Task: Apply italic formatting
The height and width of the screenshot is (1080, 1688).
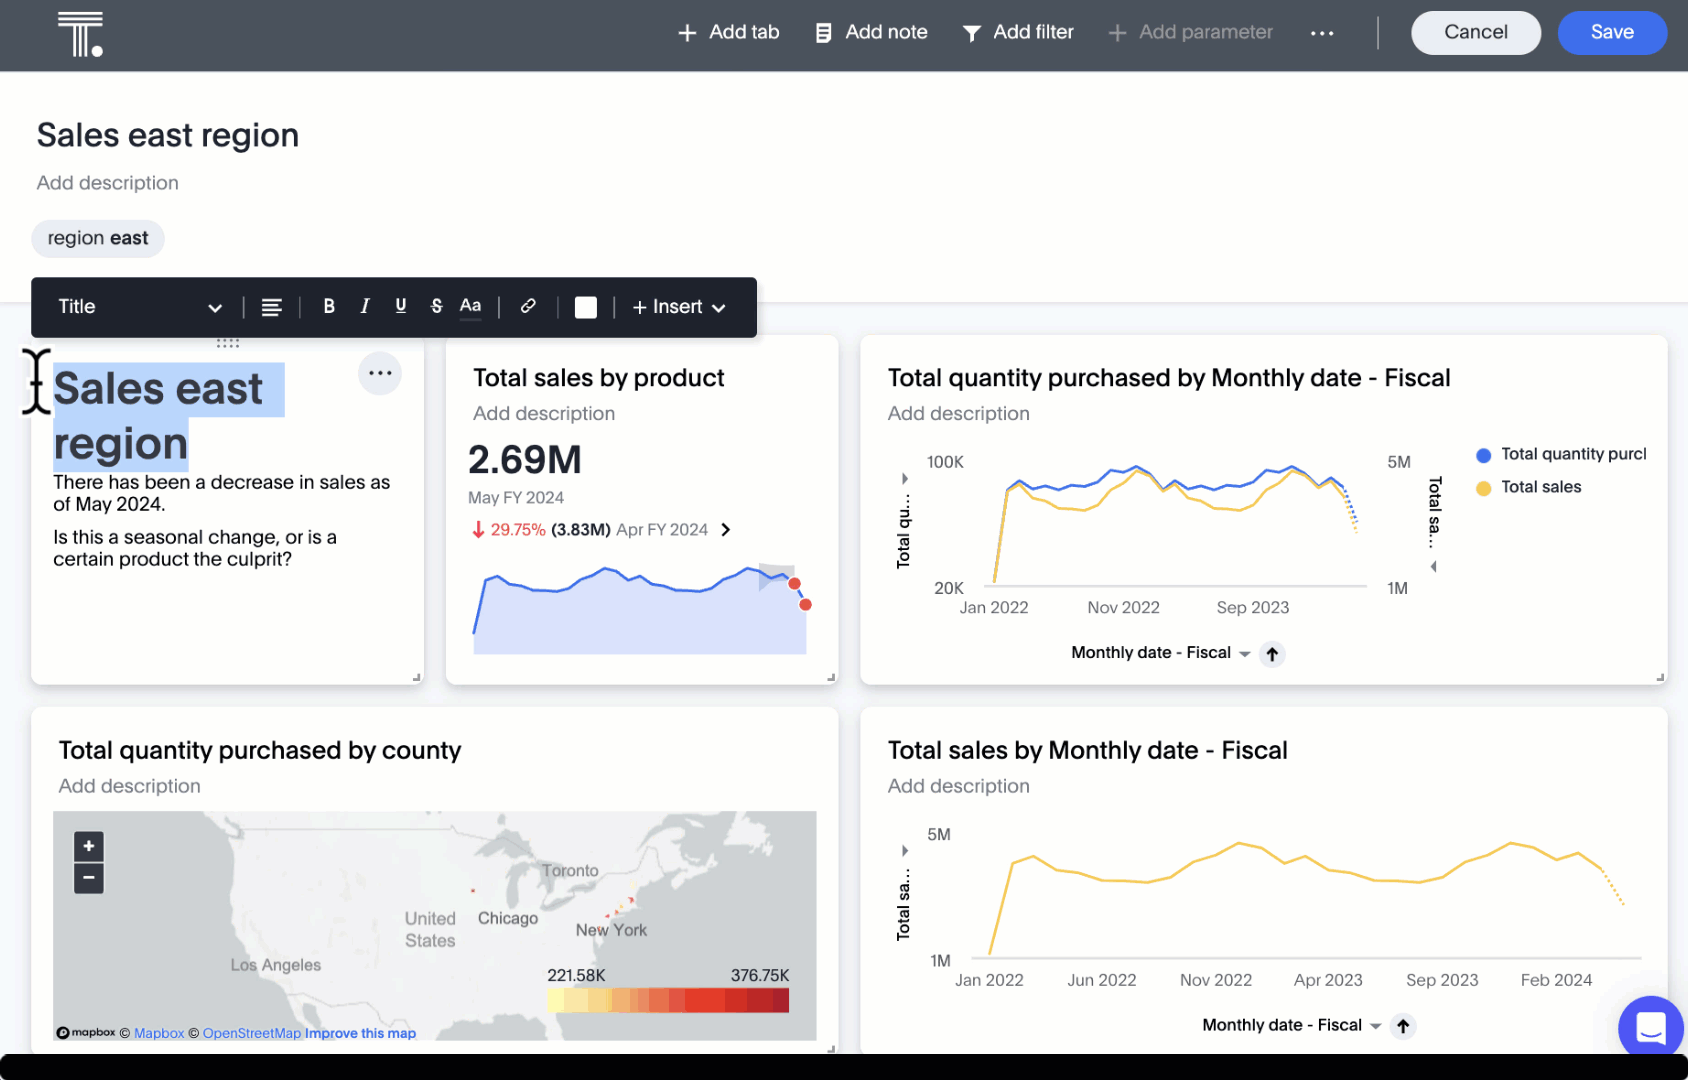Action: click(x=365, y=307)
